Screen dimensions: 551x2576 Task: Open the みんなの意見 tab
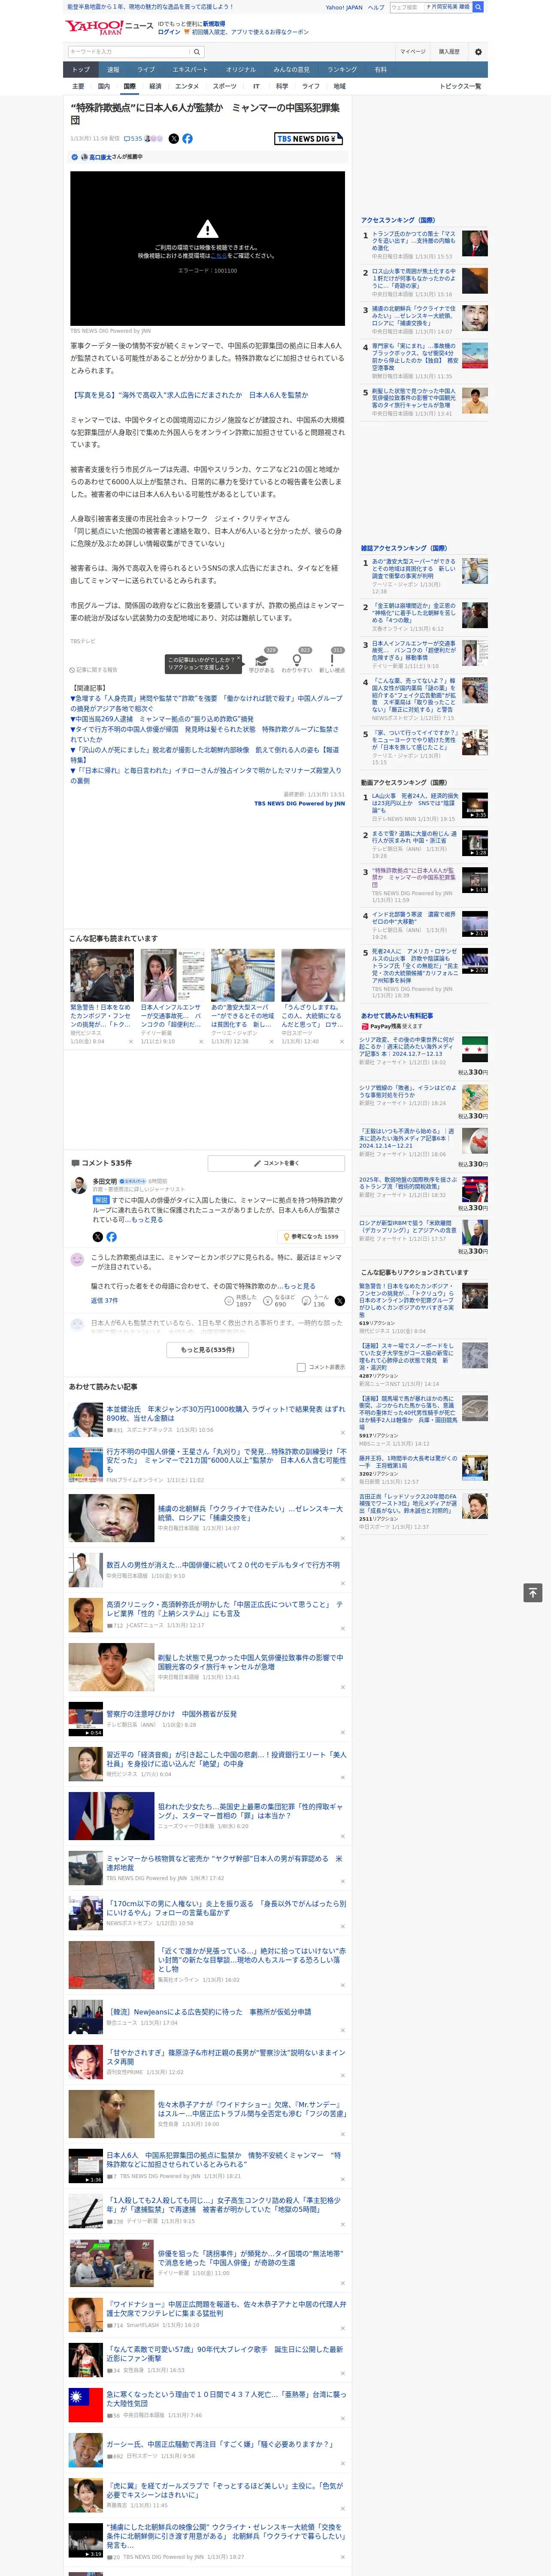(x=291, y=70)
